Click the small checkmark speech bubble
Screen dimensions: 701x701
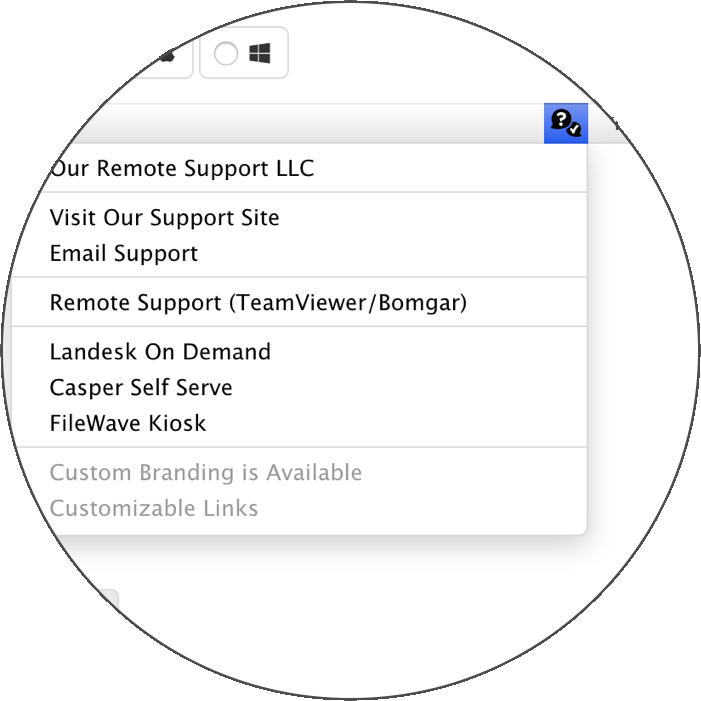point(574,130)
